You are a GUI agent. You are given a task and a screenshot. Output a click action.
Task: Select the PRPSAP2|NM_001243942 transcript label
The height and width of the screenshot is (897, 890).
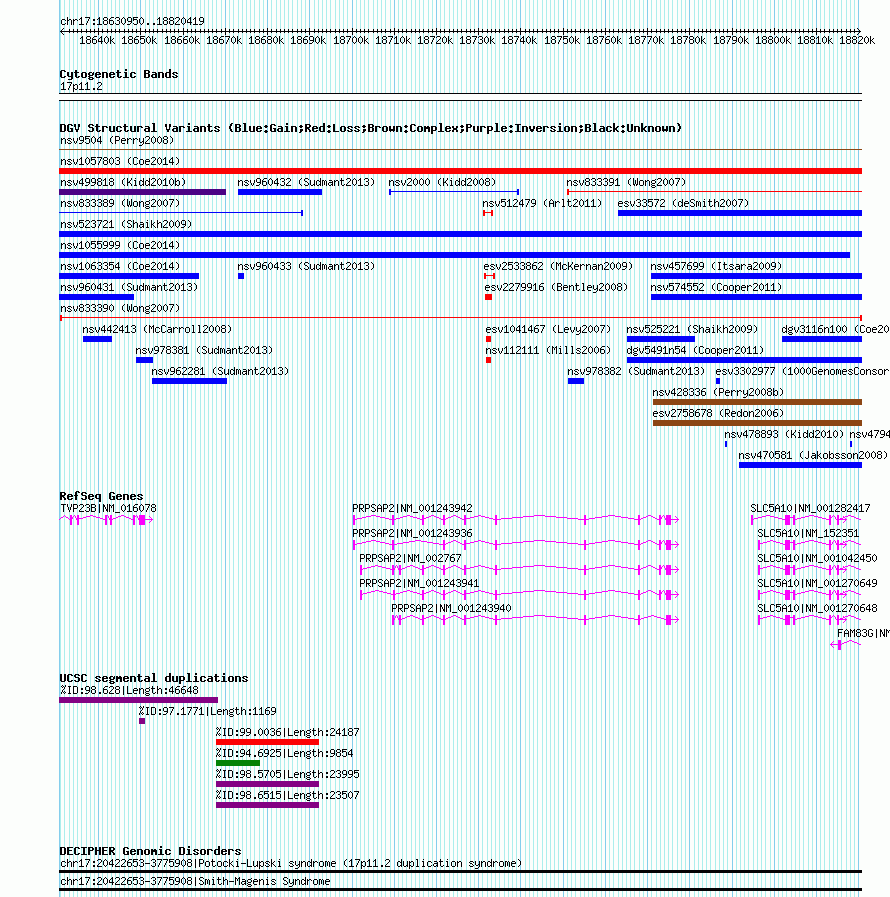[x=412, y=508]
